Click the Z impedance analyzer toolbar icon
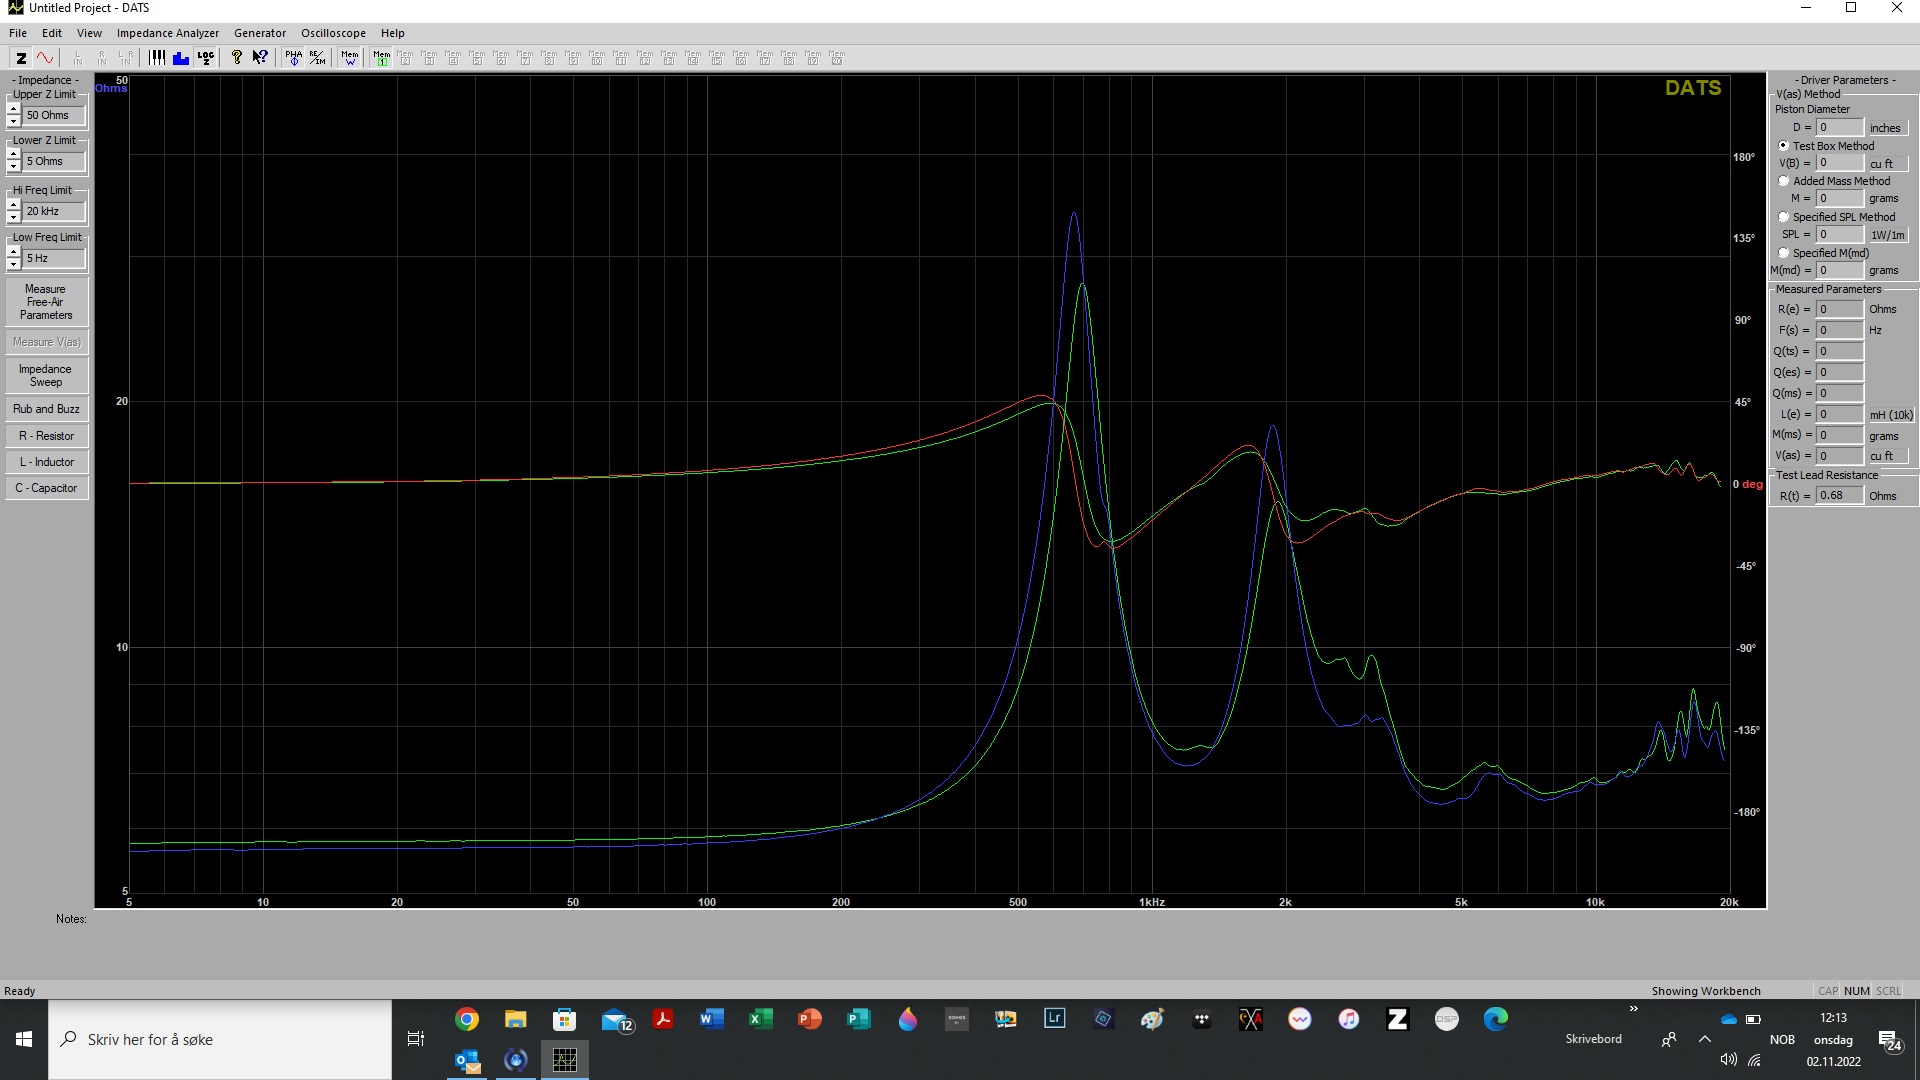 pos(21,58)
